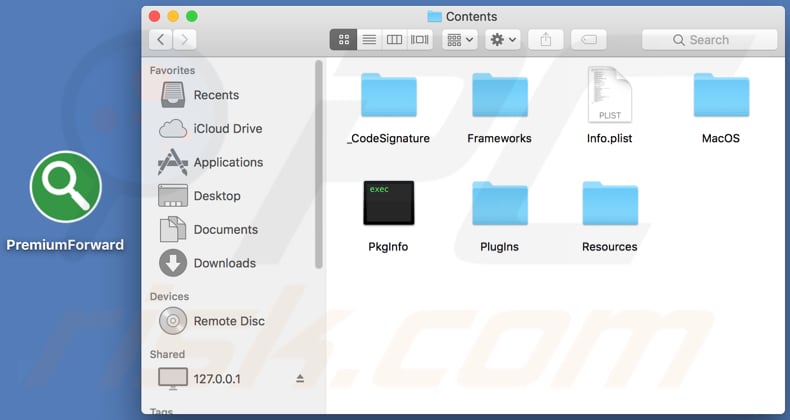Switch to cover flow view
790x420 pixels.
tap(420, 39)
